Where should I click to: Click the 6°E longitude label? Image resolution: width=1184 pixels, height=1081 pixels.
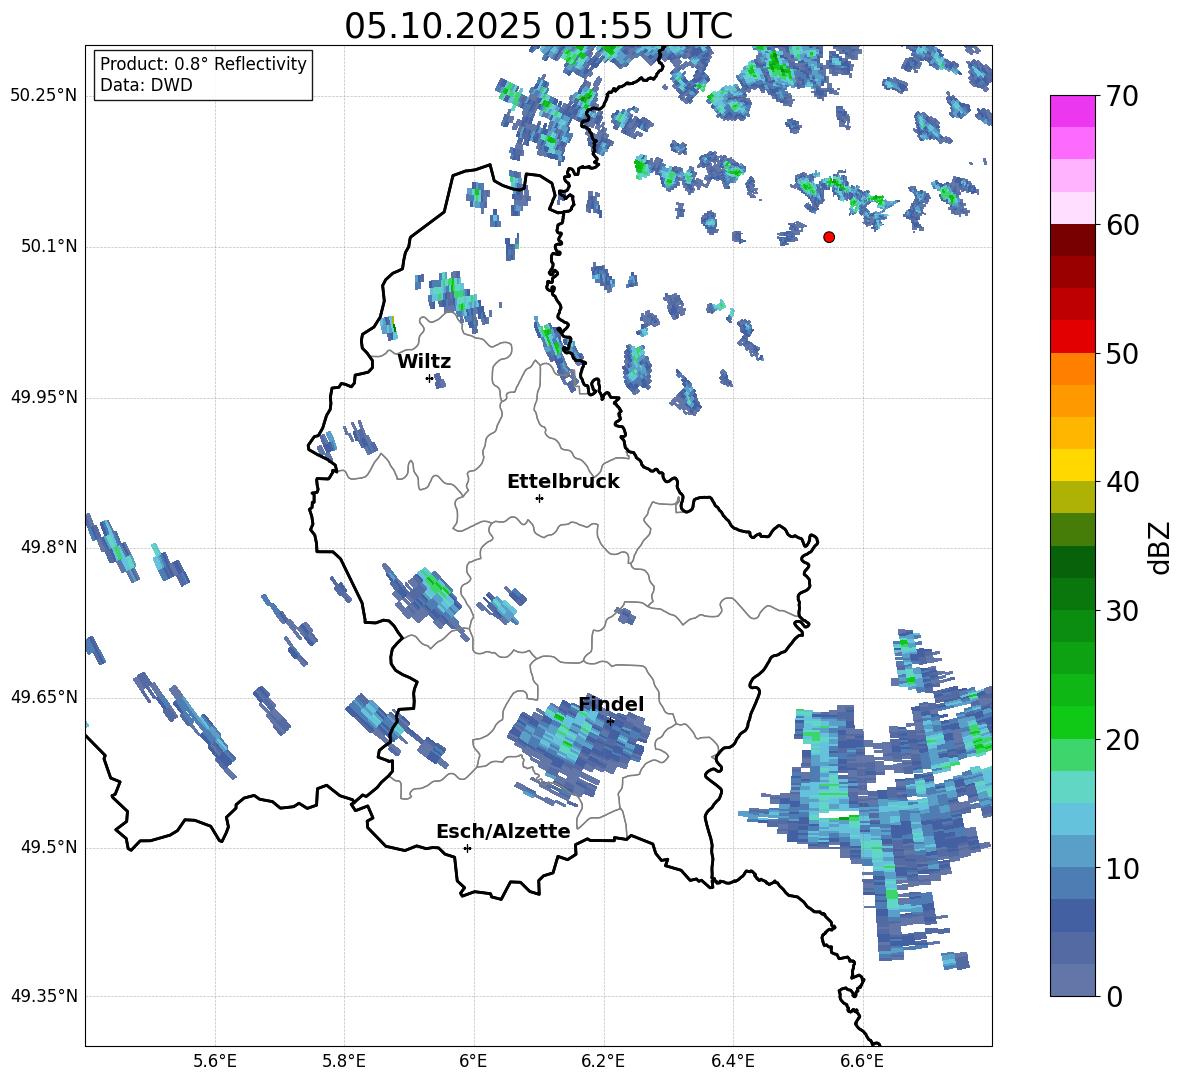pyautogui.click(x=473, y=1061)
